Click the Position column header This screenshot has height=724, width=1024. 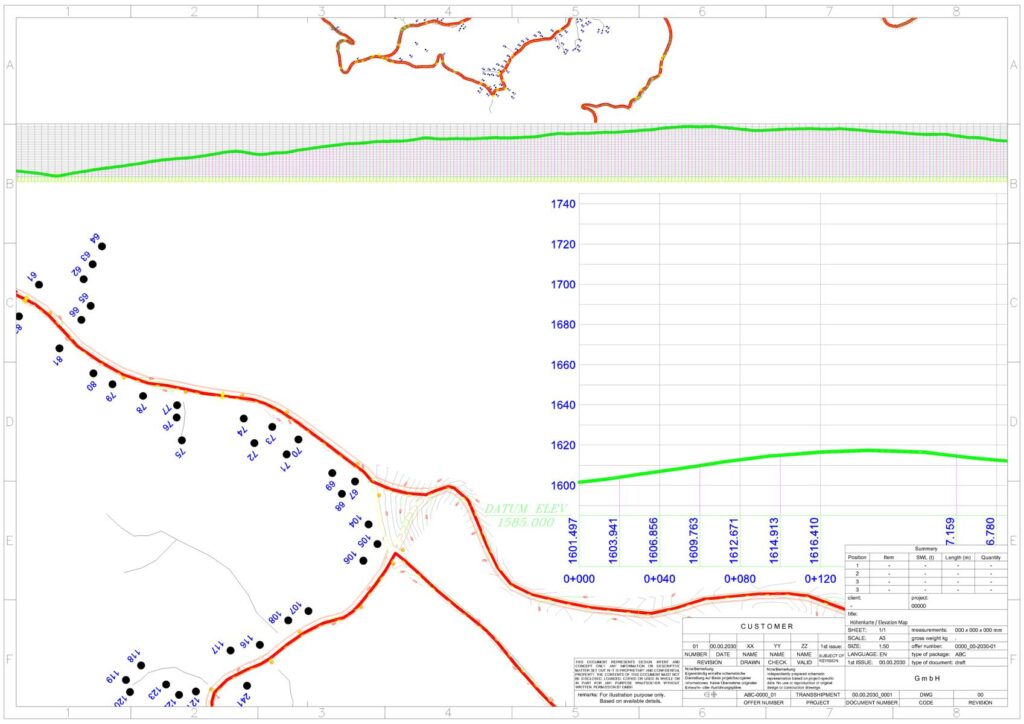pyautogui.click(x=857, y=558)
